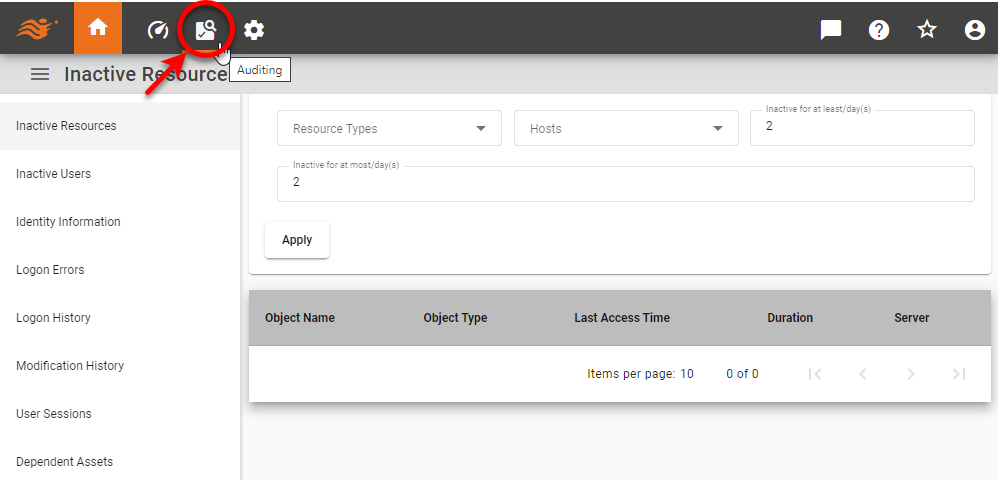Expand the Resource Types dropdown

click(389, 129)
